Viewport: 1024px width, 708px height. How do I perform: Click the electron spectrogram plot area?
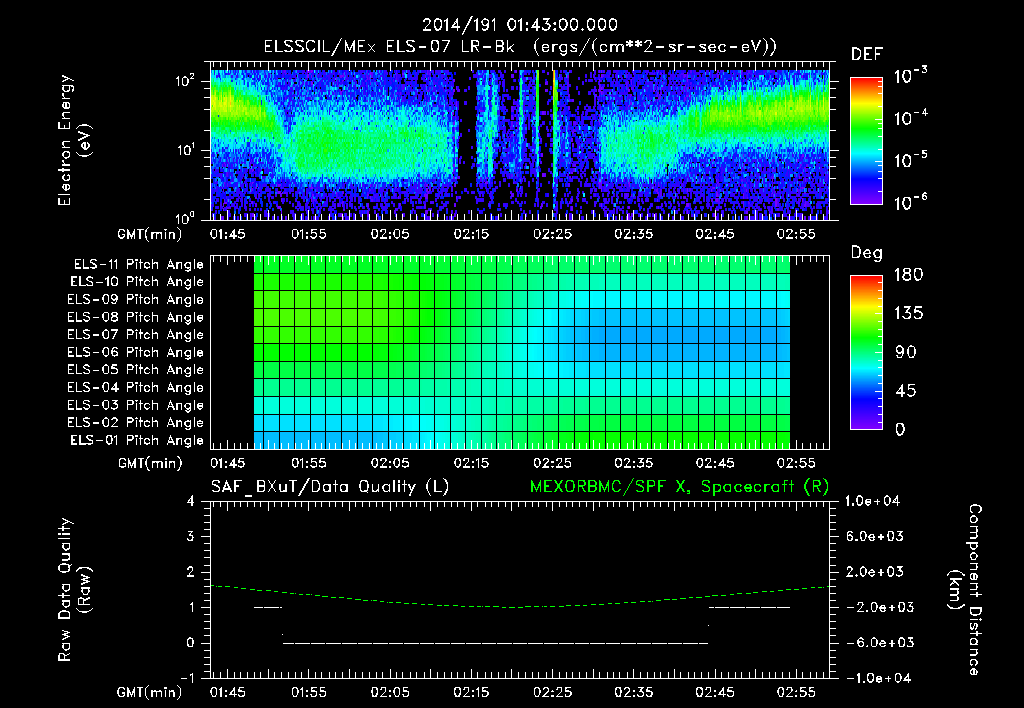(x=520, y=141)
